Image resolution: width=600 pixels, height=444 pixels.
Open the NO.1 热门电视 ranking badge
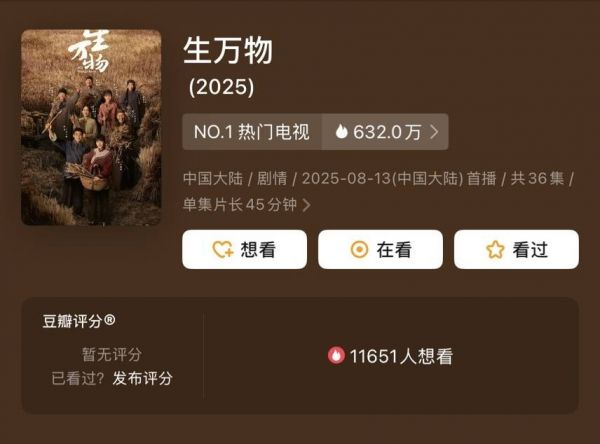click(x=252, y=132)
